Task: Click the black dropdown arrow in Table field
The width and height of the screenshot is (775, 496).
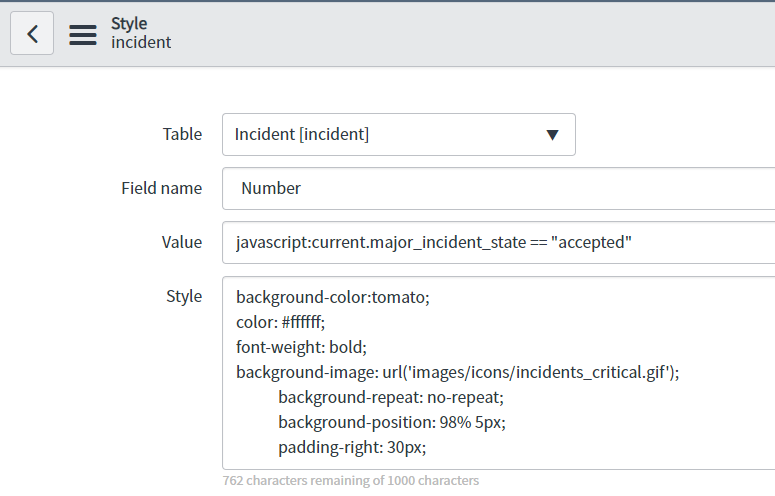Action: pyautogui.click(x=553, y=135)
